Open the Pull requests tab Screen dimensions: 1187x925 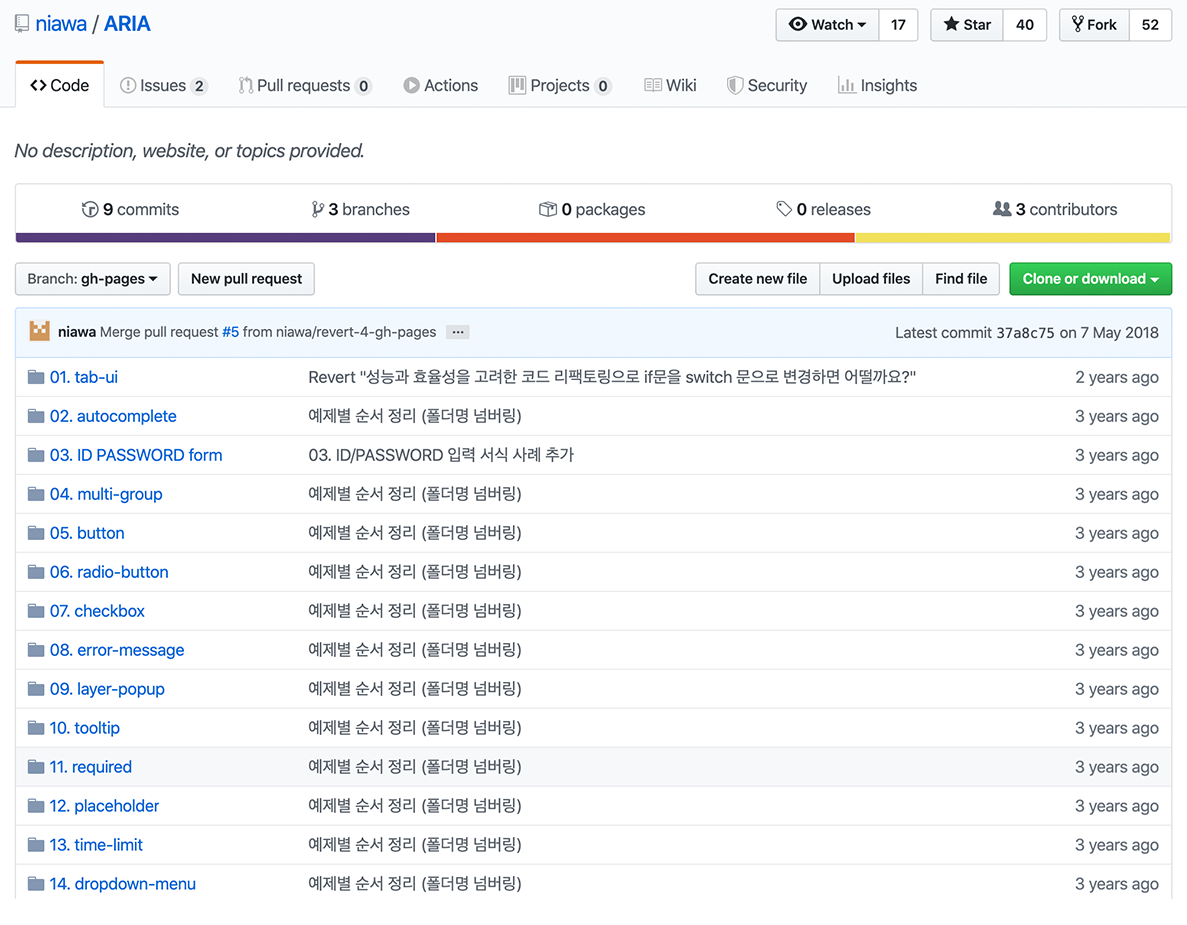pyautogui.click(x=304, y=86)
